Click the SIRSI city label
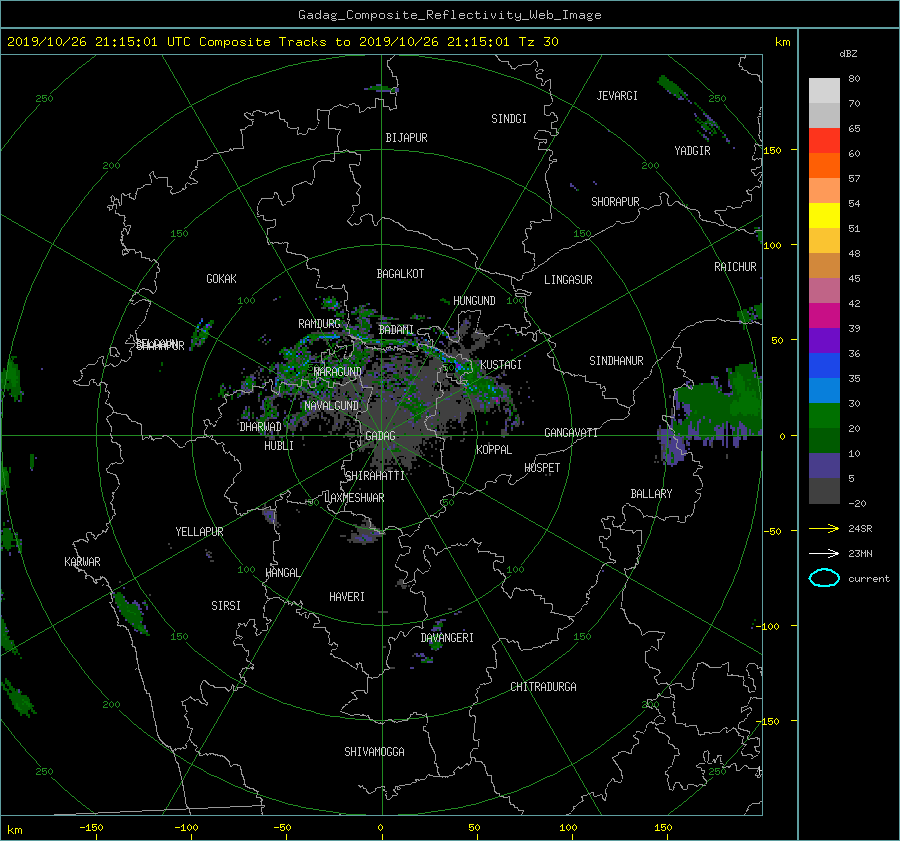Screen dimensions: 900x841 (226, 606)
